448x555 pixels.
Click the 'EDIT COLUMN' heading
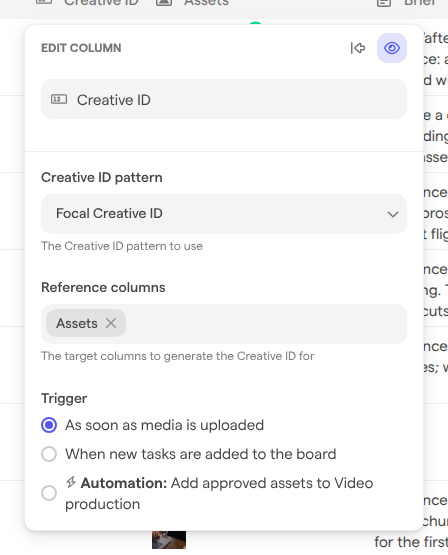coord(81,48)
